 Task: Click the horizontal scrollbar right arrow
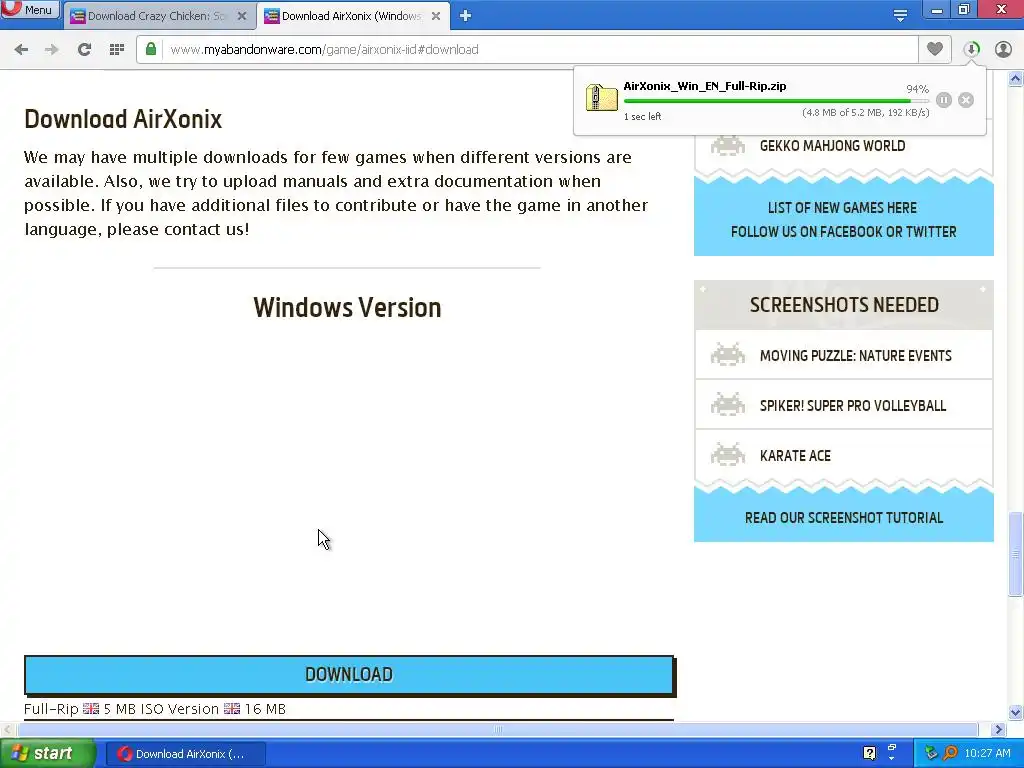pos(998,729)
